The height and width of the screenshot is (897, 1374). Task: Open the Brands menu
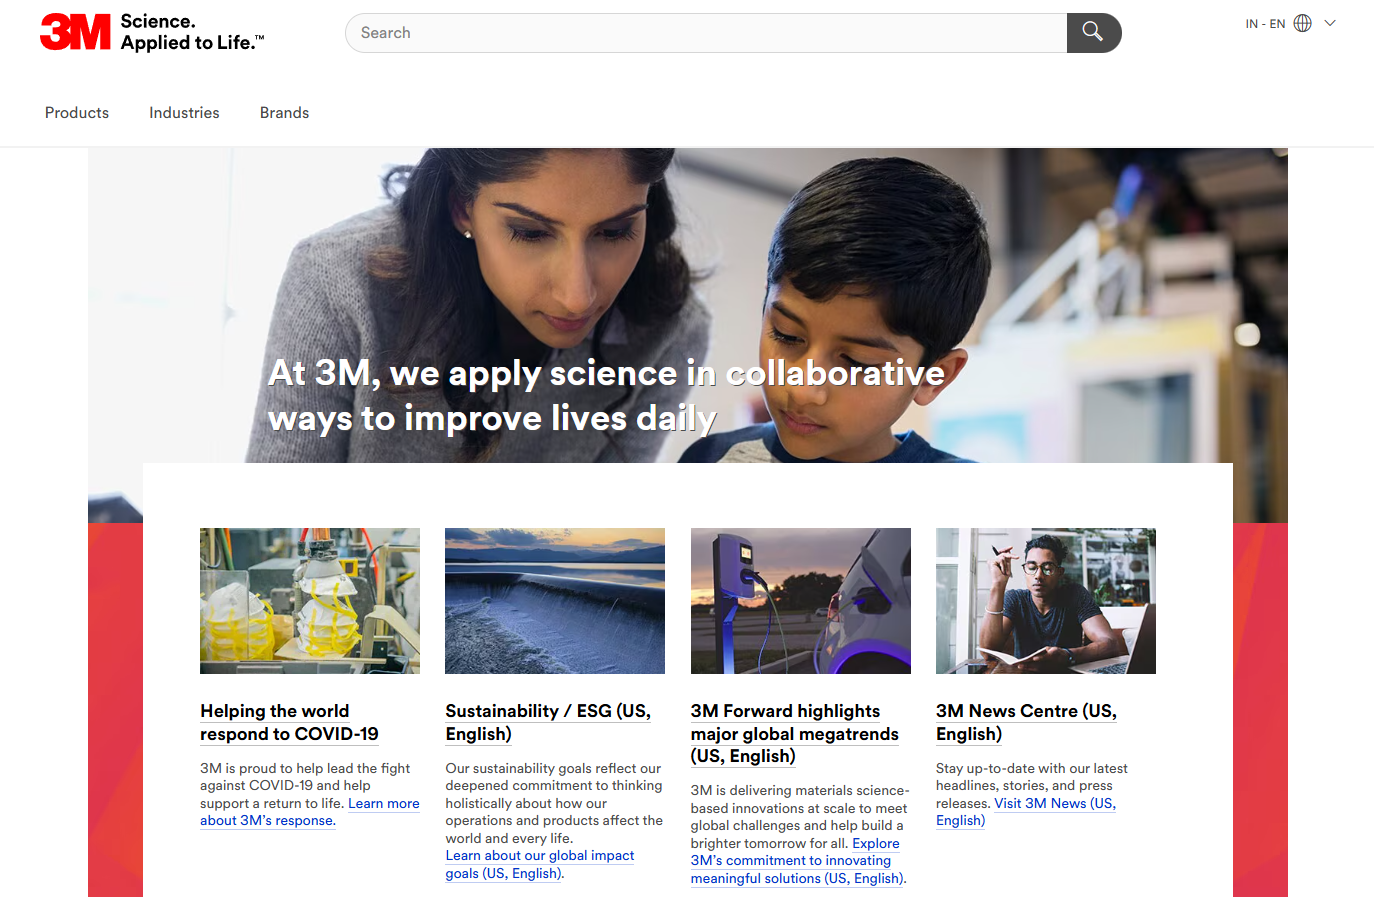click(284, 113)
